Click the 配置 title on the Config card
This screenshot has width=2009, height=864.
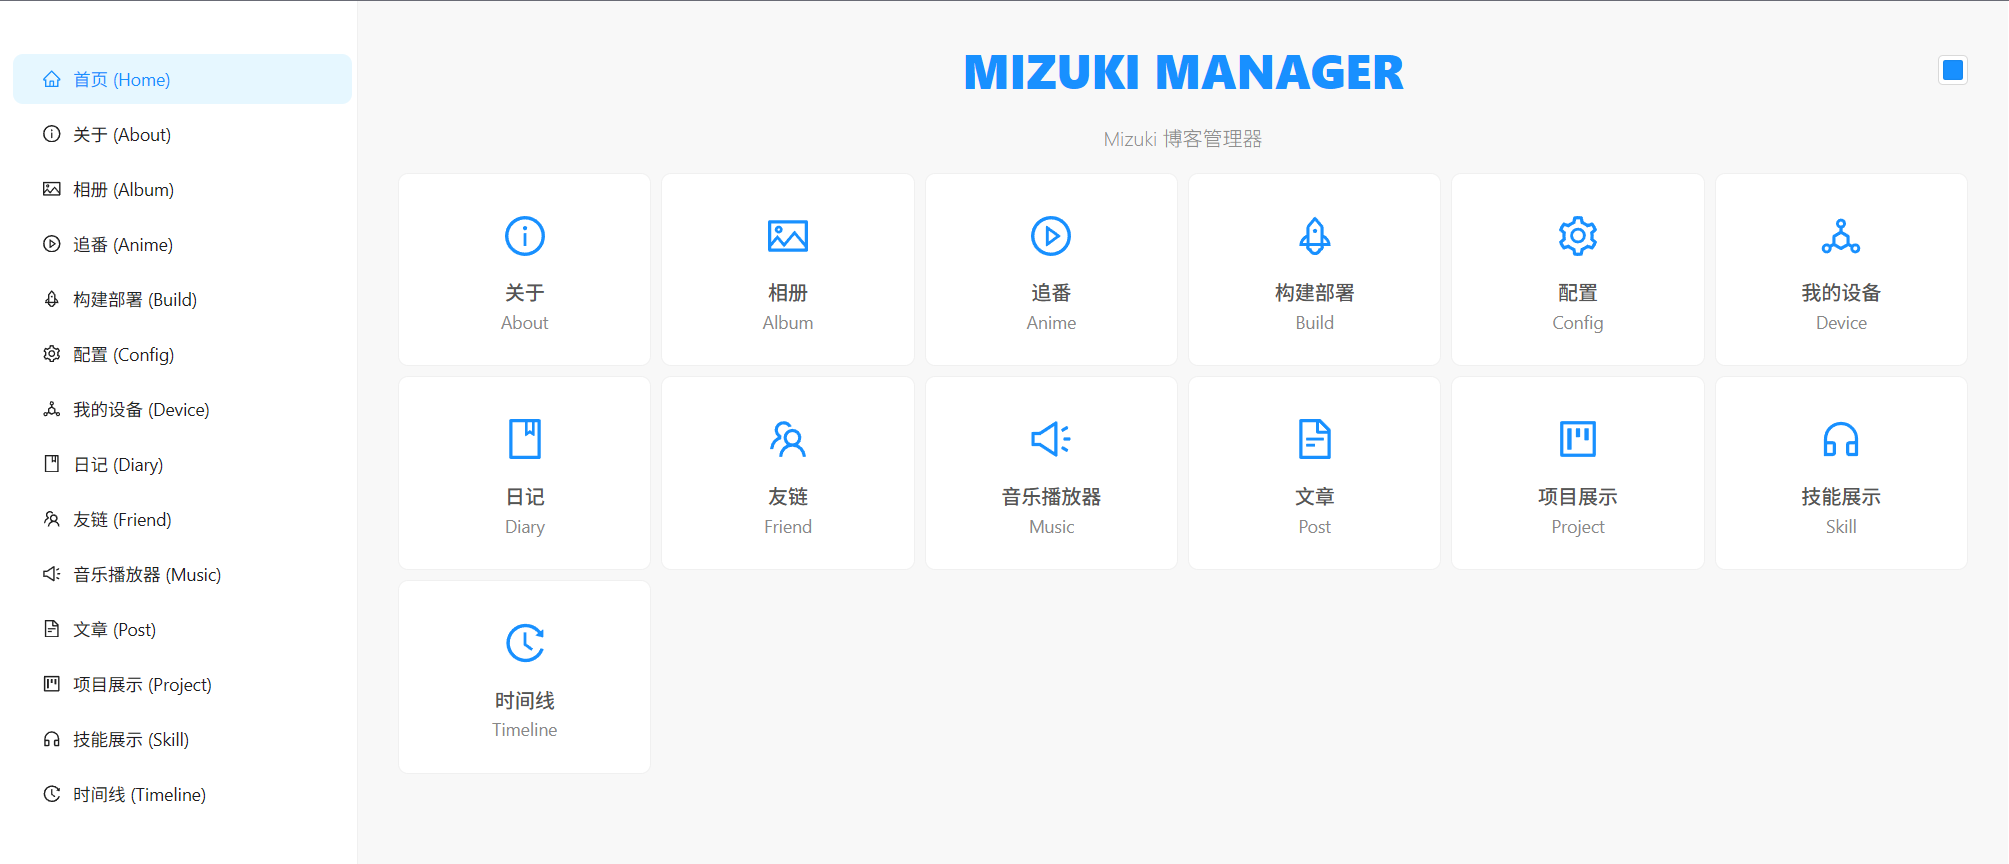(x=1578, y=293)
